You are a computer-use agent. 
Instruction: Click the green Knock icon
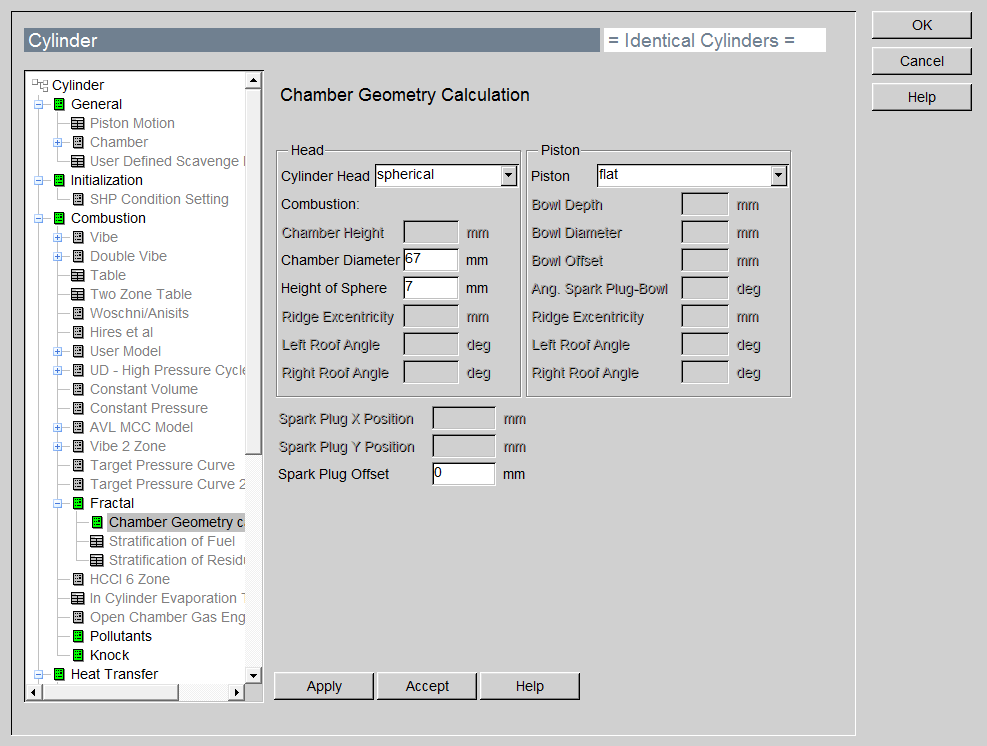[78, 655]
